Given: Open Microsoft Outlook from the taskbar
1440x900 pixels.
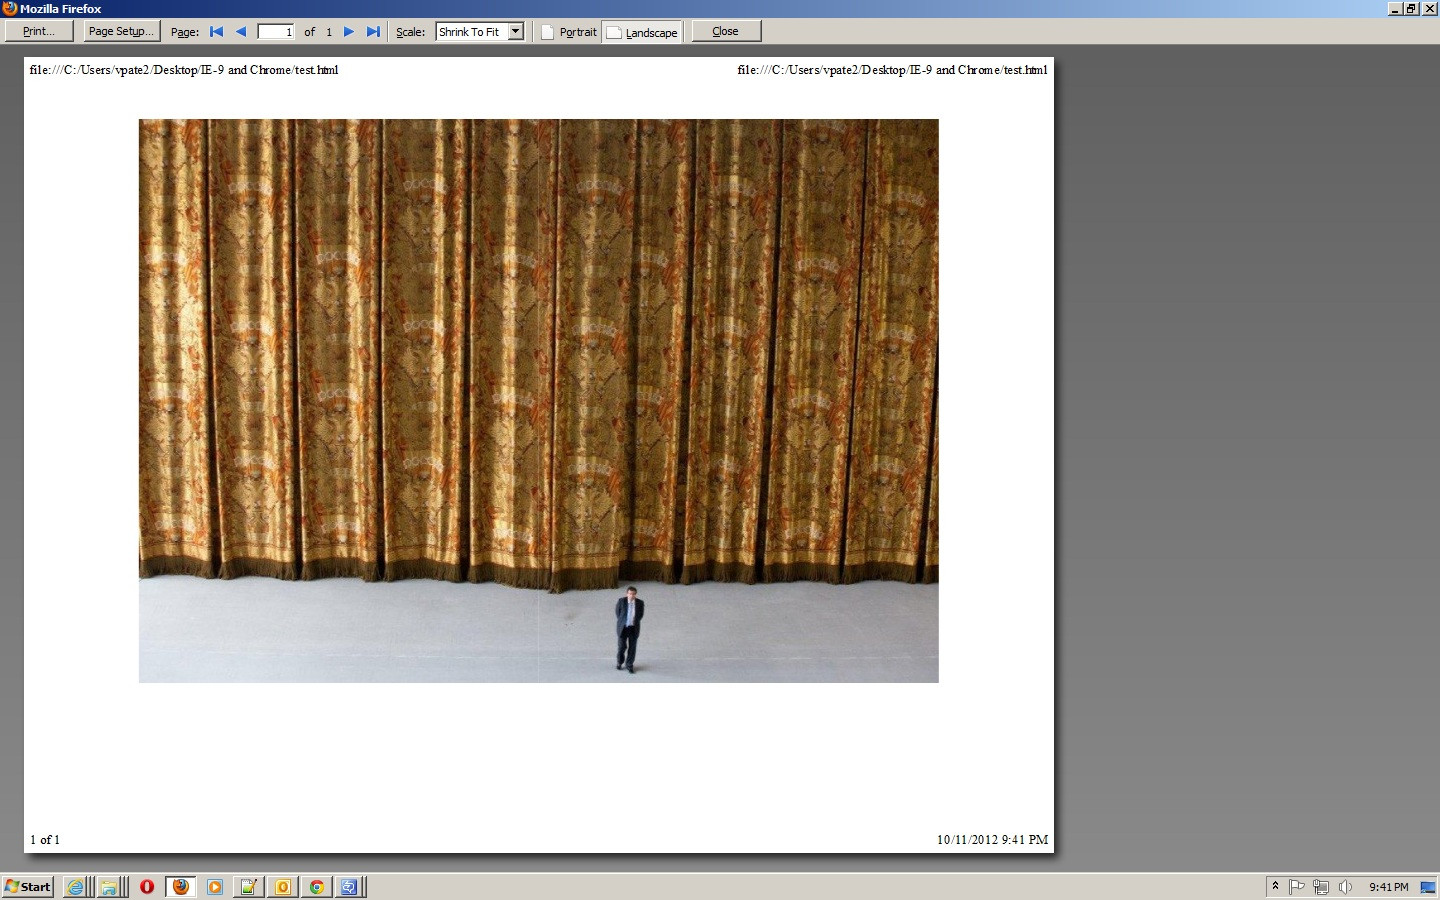Looking at the screenshot, I should [x=282, y=886].
